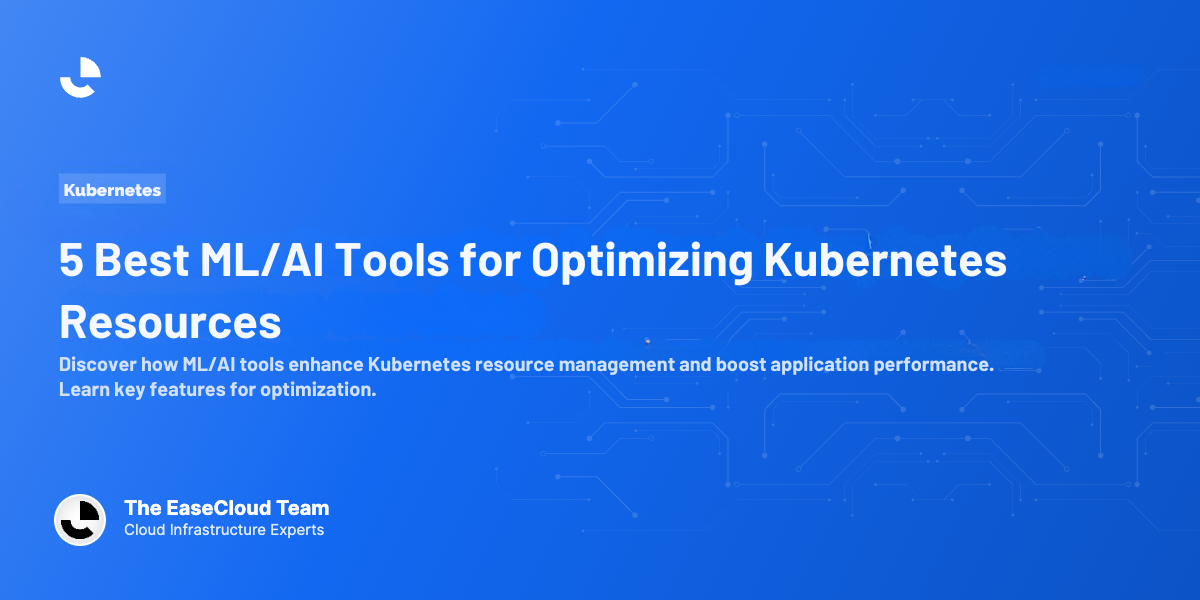Click the small node dot beside the headline

tap(1085, 280)
